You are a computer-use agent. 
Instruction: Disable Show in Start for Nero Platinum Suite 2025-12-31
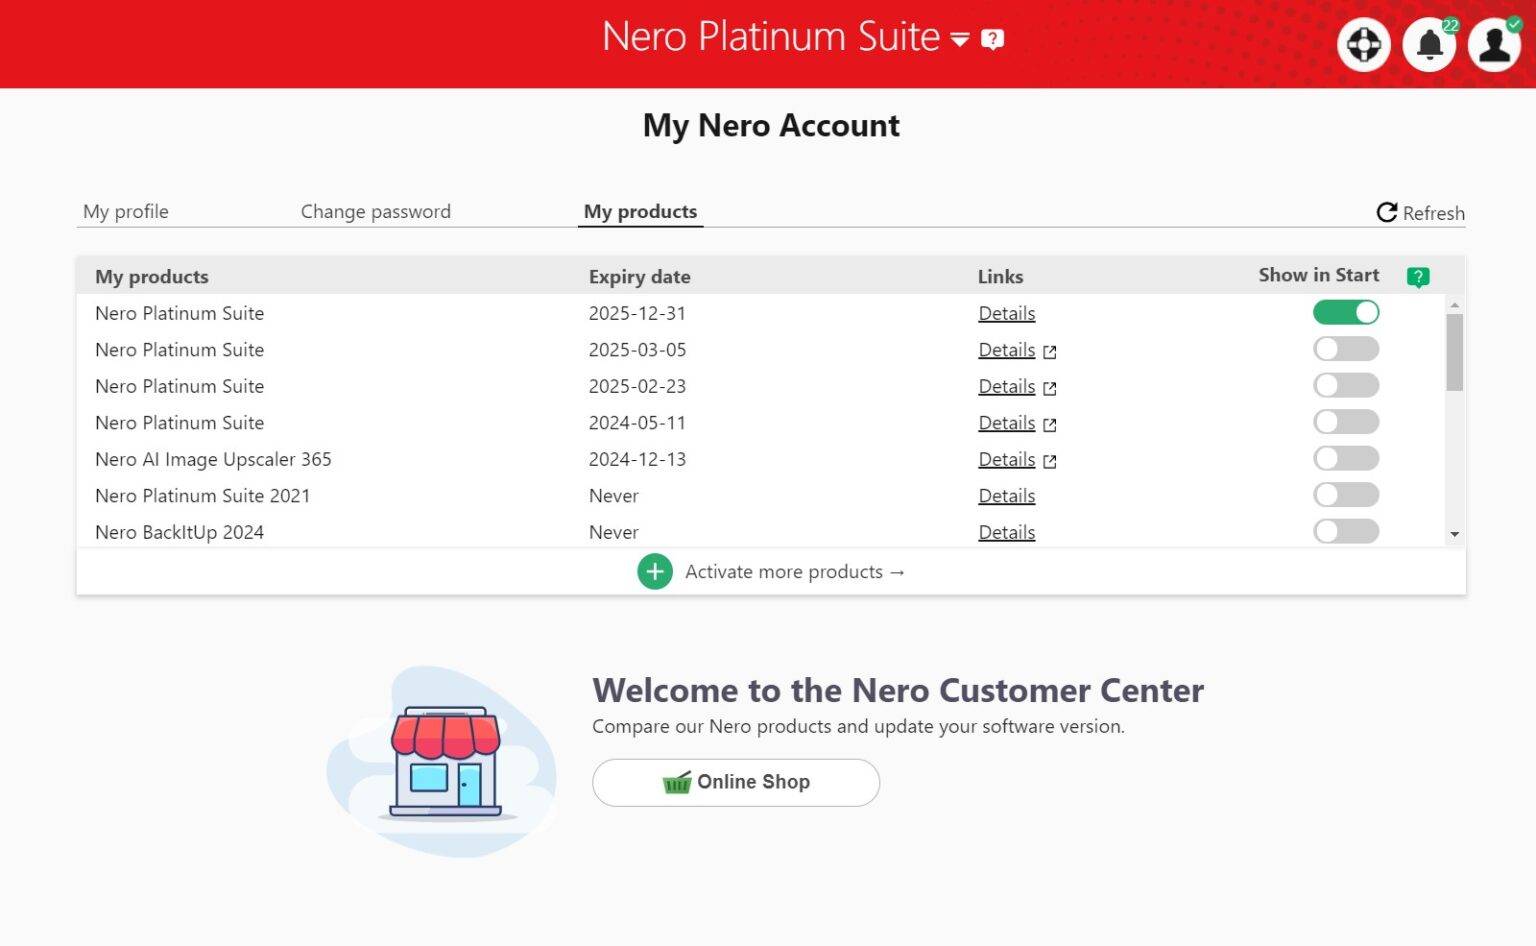point(1346,312)
